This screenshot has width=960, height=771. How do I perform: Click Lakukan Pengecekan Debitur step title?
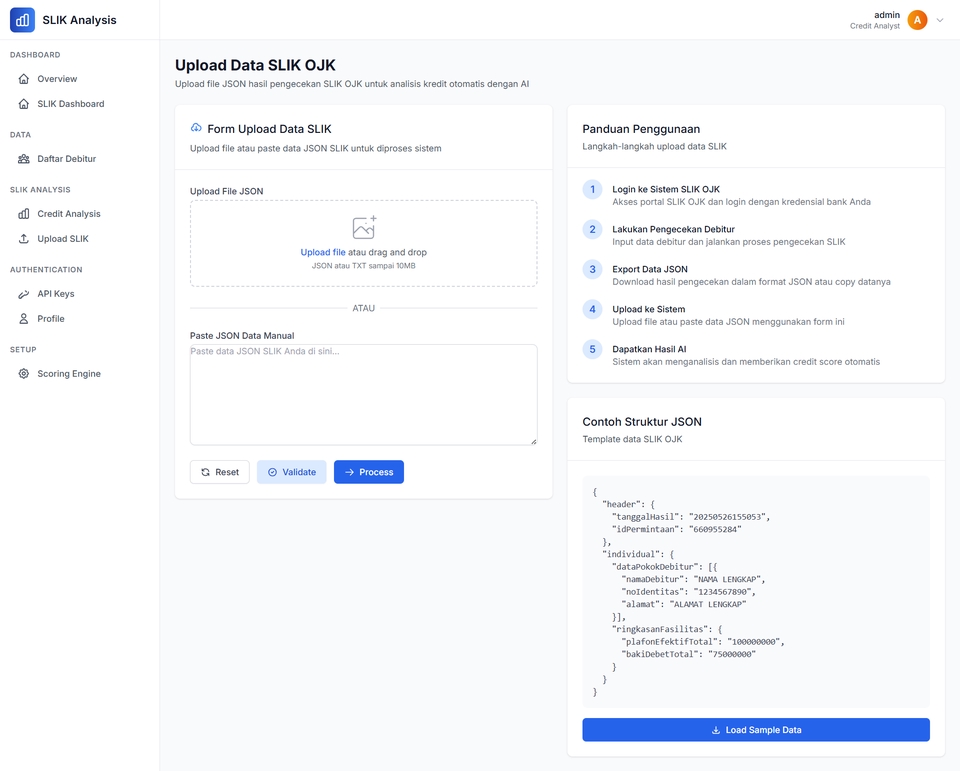(x=673, y=230)
